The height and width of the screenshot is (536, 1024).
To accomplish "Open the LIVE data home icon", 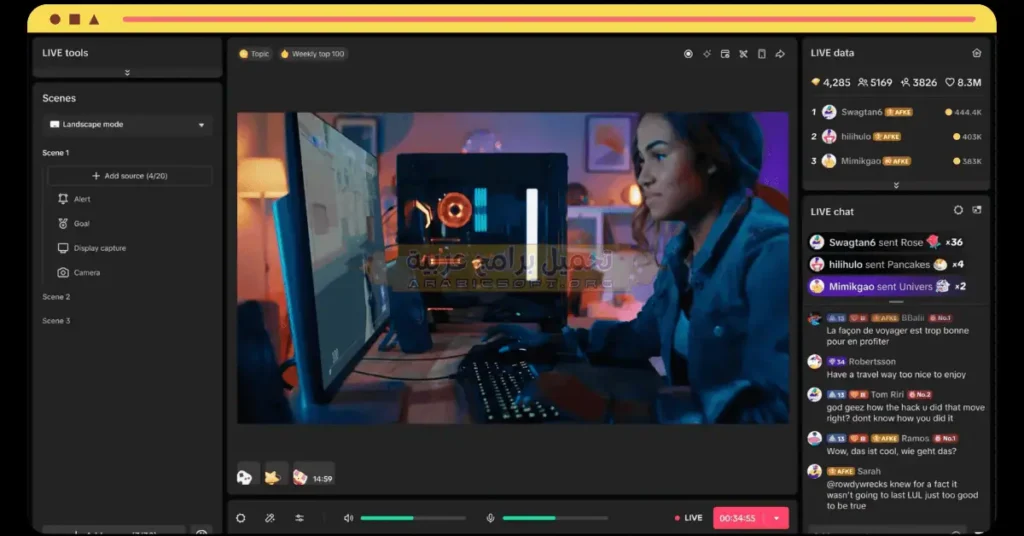I will [976, 53].
